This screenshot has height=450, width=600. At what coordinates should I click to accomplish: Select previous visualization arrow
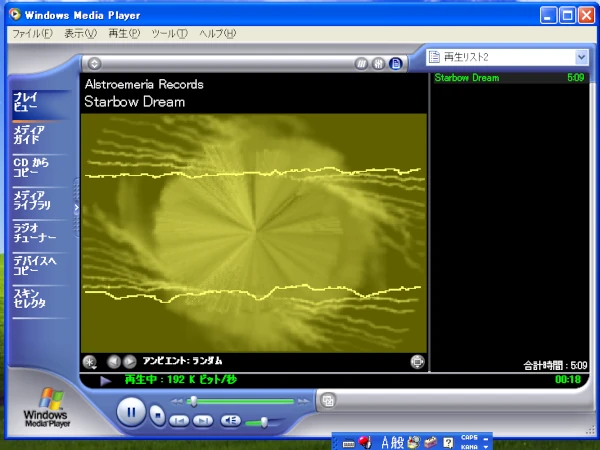pyautogui.click(x=114, y=361)
